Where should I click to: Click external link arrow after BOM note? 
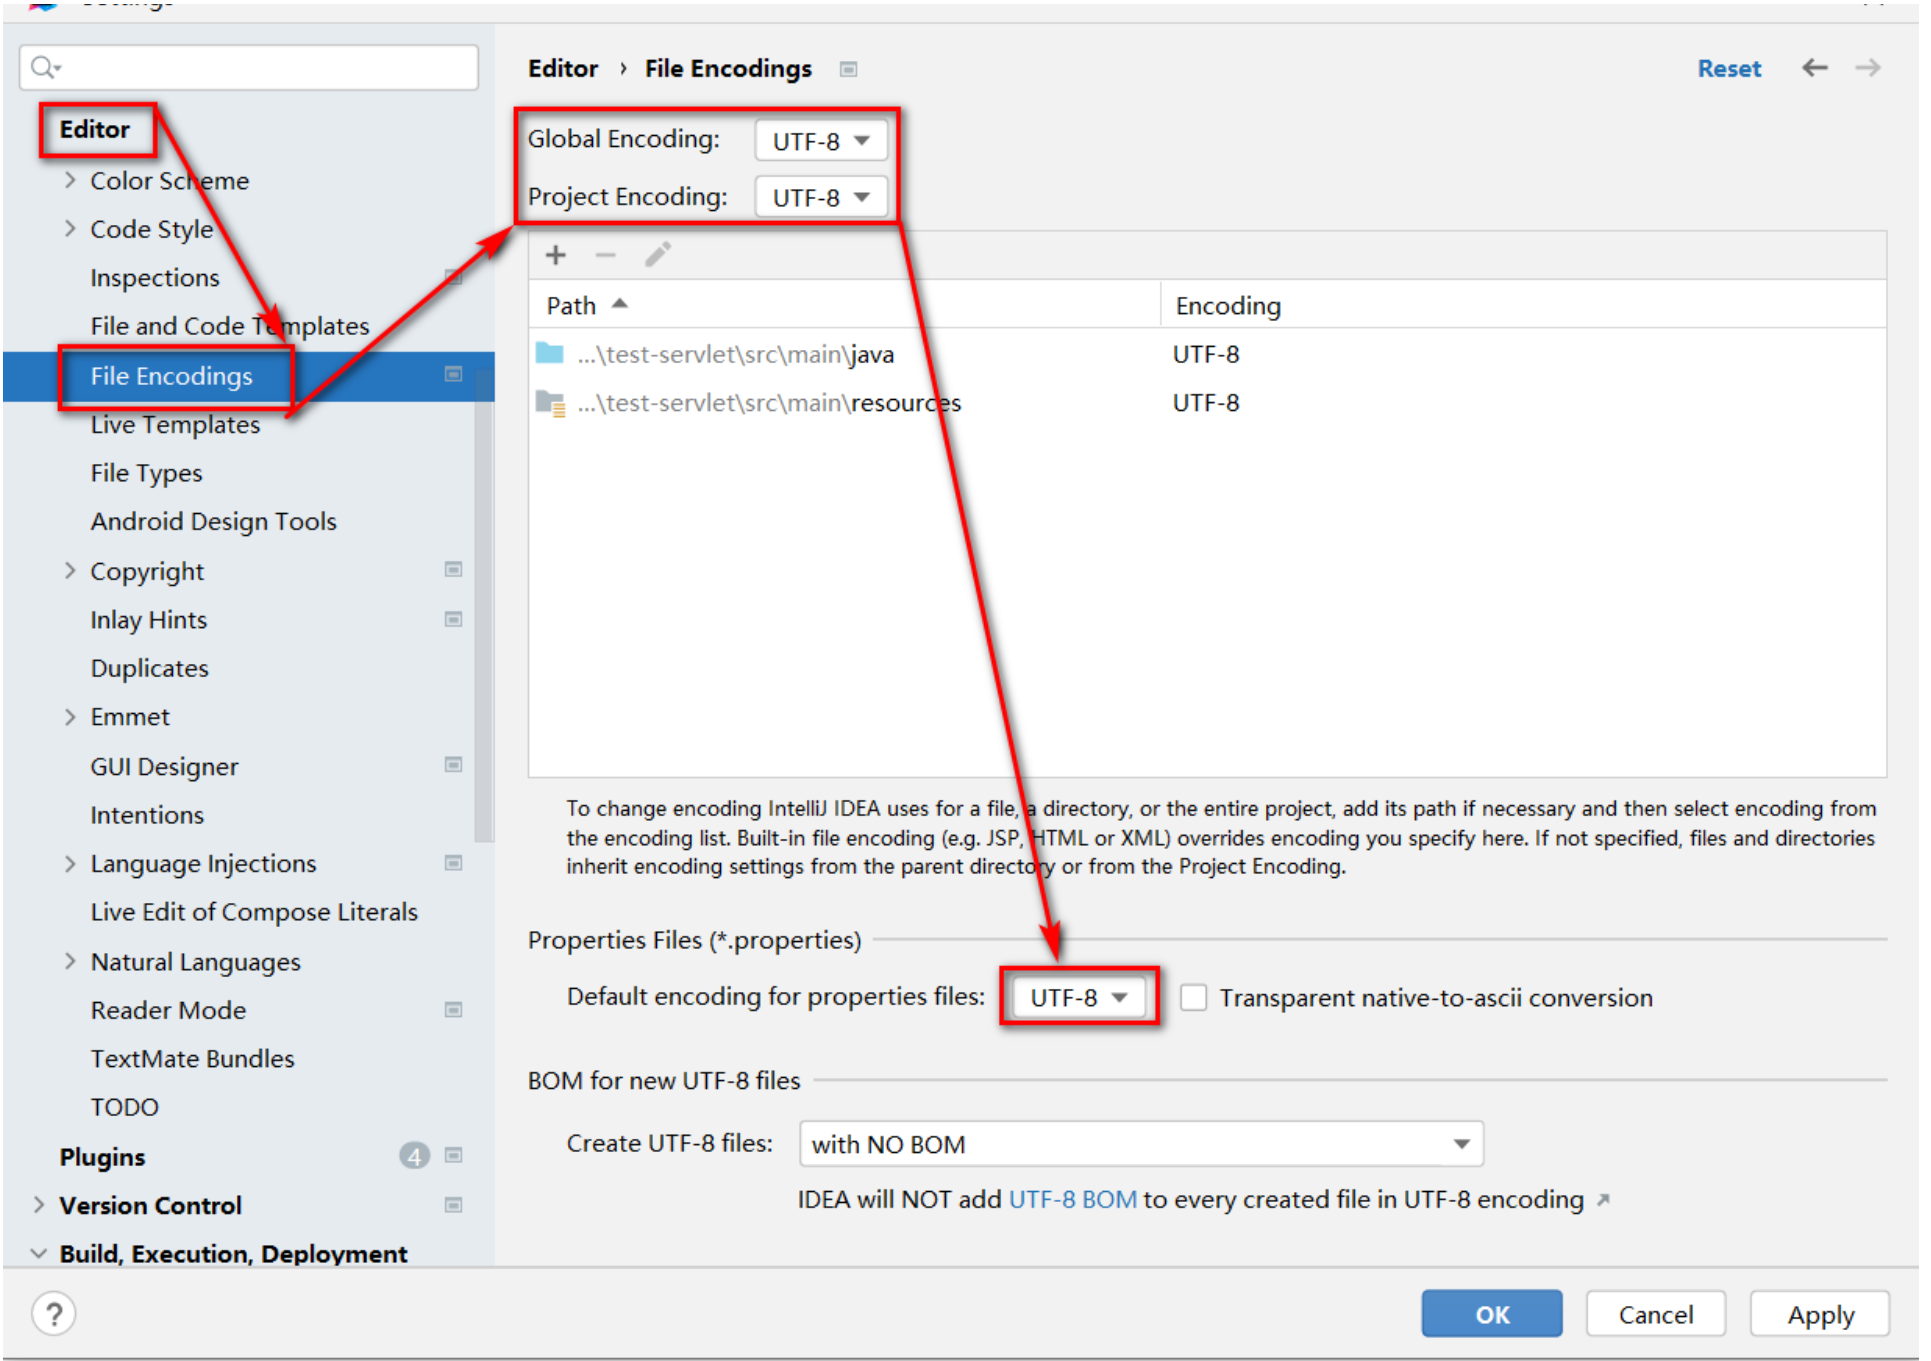click(x=1603, y=1200)
